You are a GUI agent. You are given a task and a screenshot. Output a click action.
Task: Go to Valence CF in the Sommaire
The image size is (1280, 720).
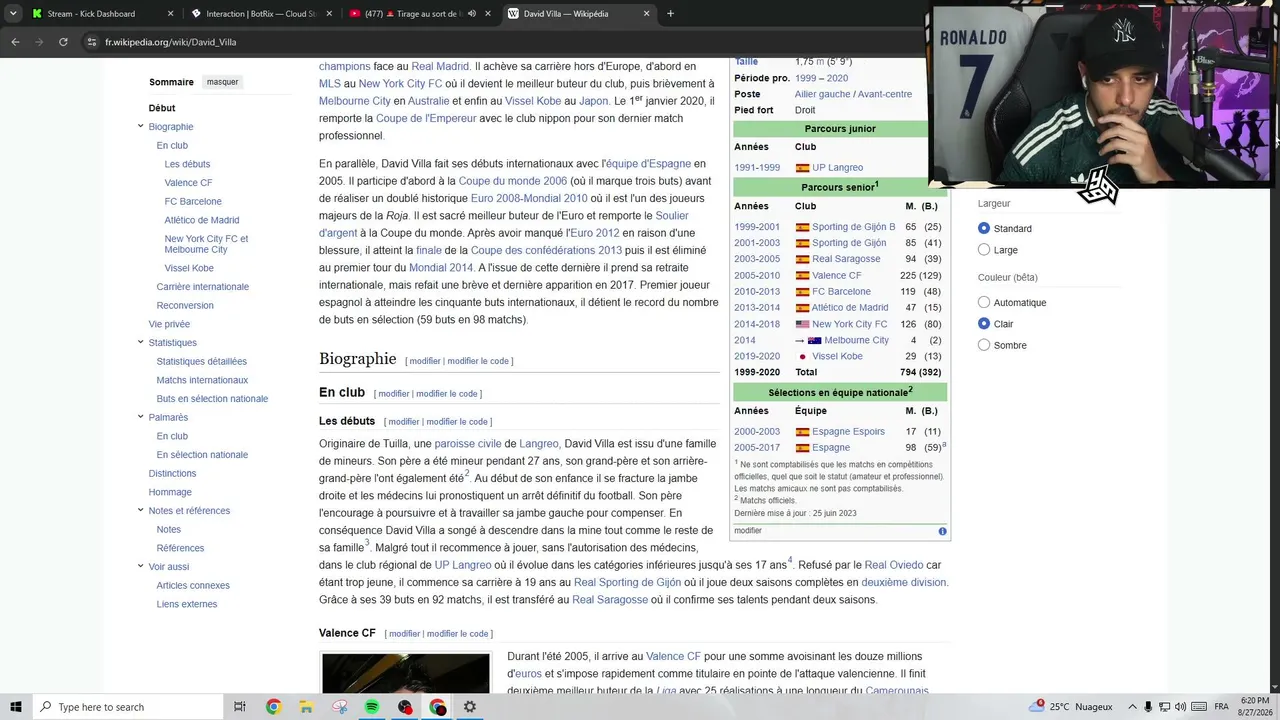point(188,183)
